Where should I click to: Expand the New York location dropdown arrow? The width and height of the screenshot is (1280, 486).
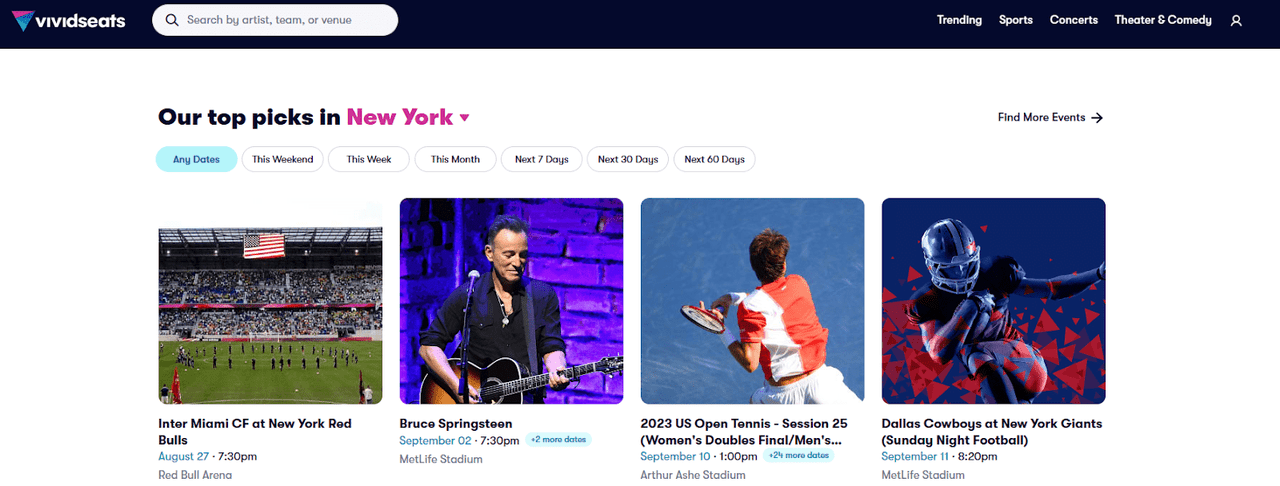click(x=464, y=118)
